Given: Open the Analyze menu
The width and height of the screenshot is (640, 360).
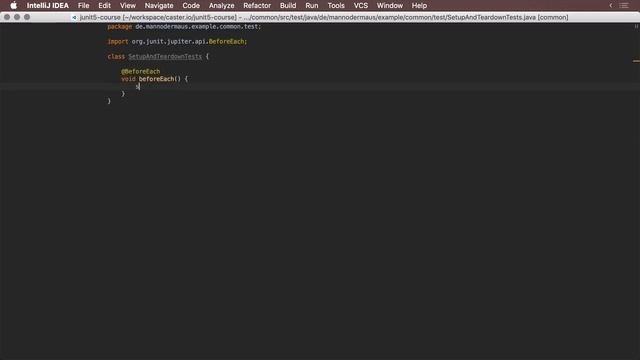Looking at the screenshot, I should click(x=222, y=5).
